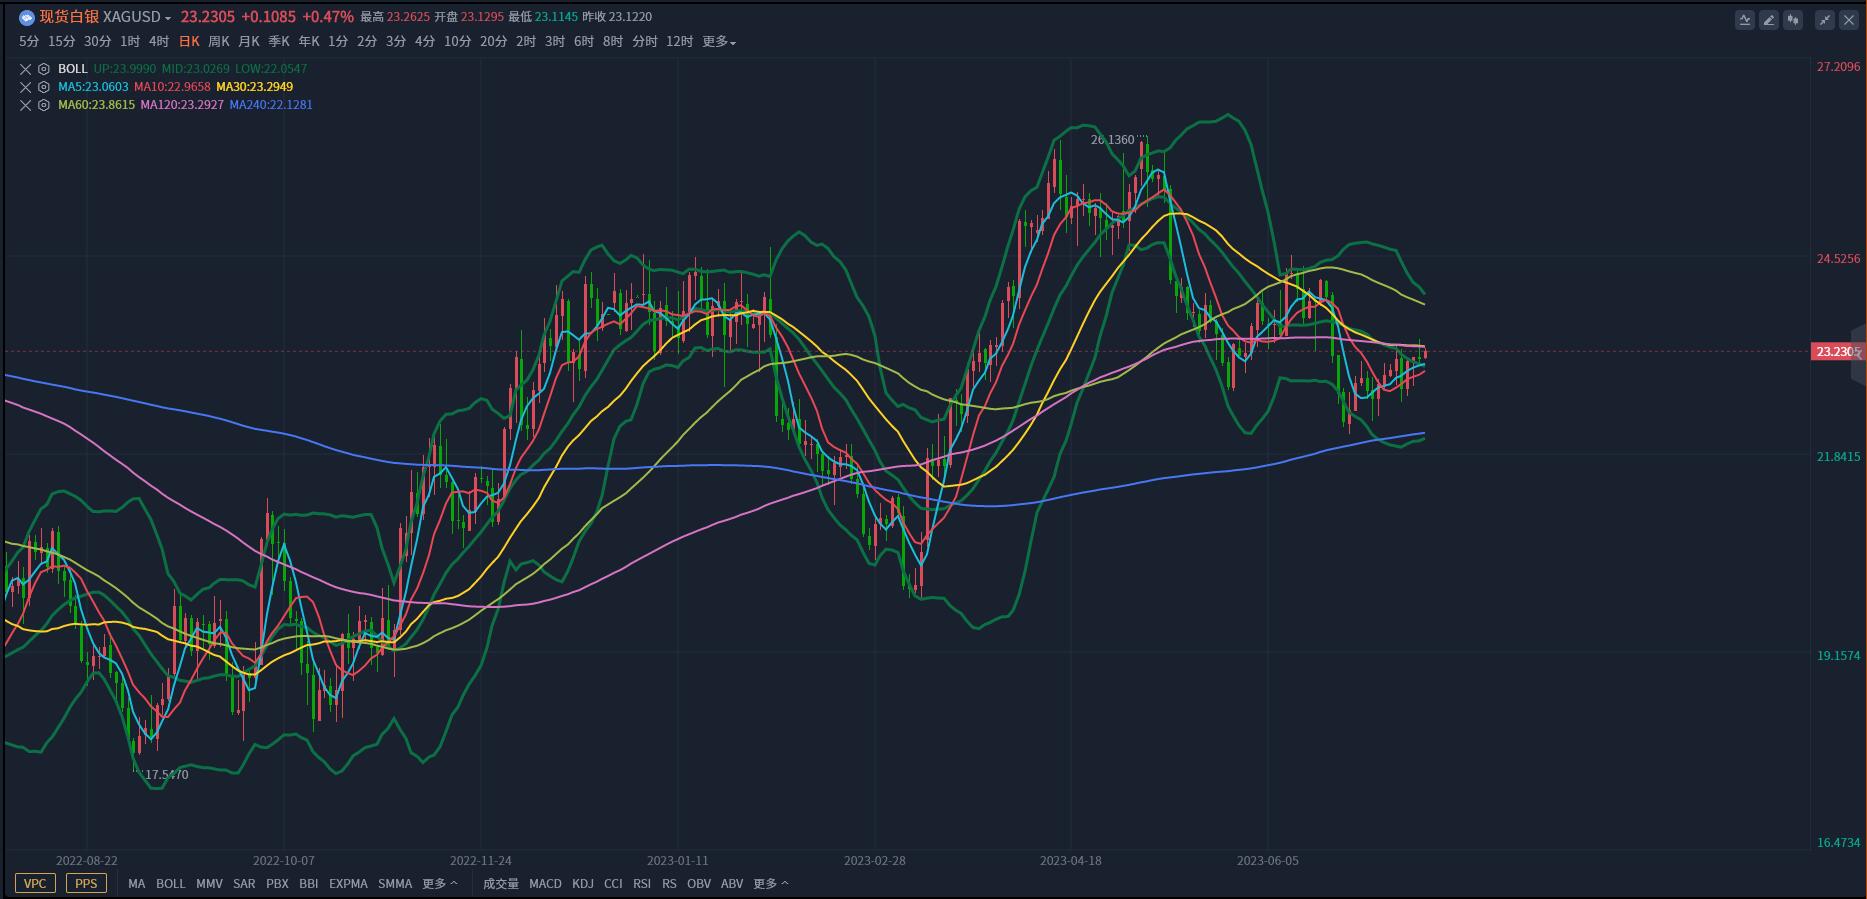
Task: Activate the pencil drawing tool icon
Action: click(1769, 20)
